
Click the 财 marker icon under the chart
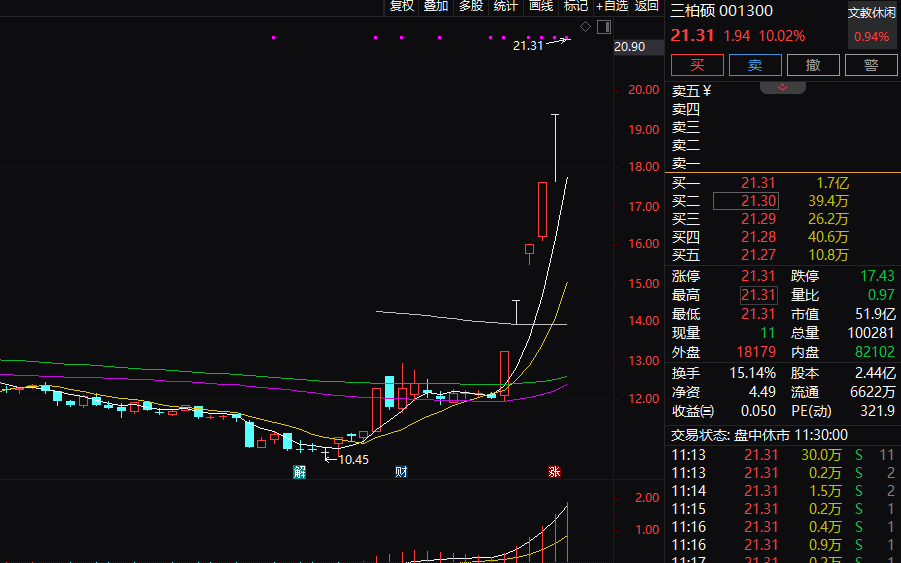coord(401,472)
